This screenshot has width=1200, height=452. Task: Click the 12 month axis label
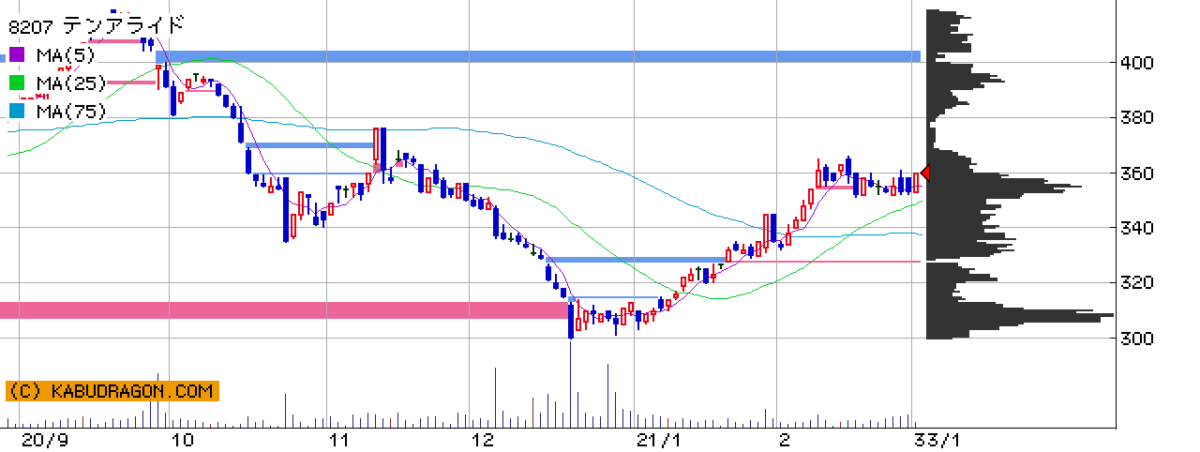[484, 439]
